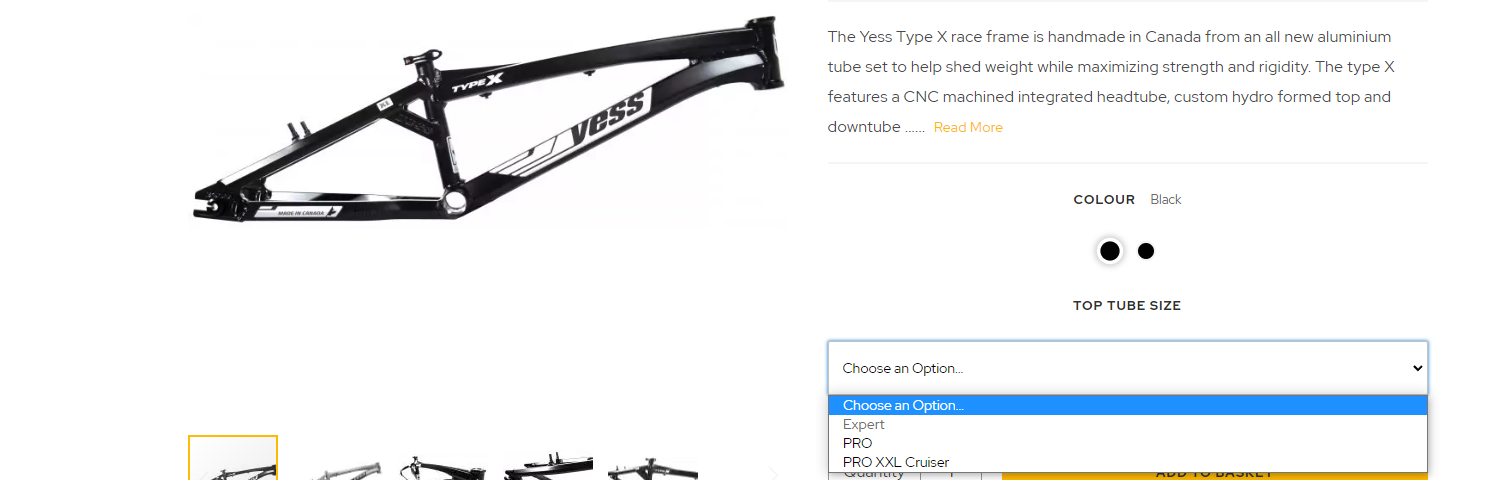Click the Top Tube Size heading
Image resolution: width=1499 pixels, height=480 pixels.
1127,306
